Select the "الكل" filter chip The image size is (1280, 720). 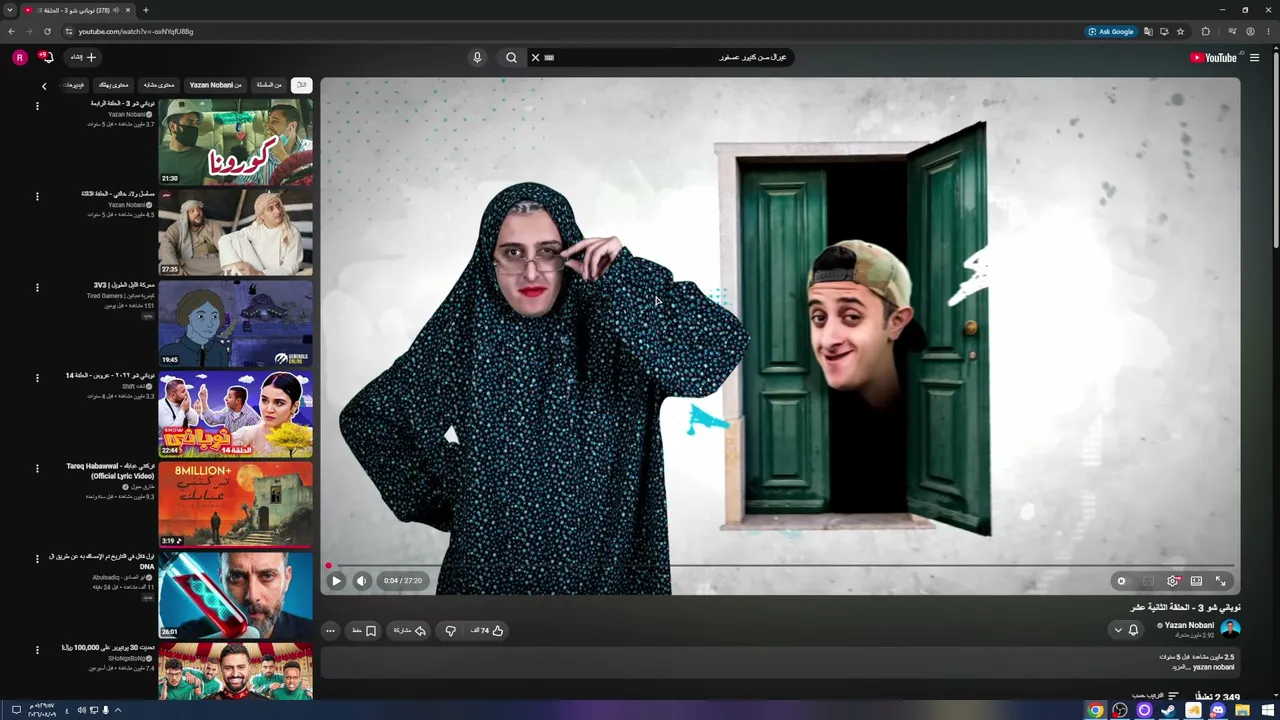[301, 85]
